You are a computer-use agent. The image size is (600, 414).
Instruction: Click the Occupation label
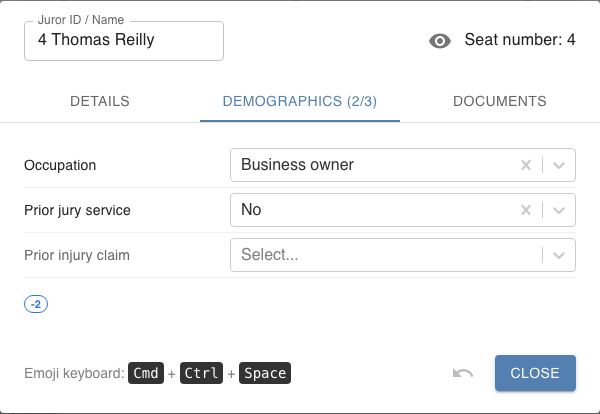click(60, 165)
